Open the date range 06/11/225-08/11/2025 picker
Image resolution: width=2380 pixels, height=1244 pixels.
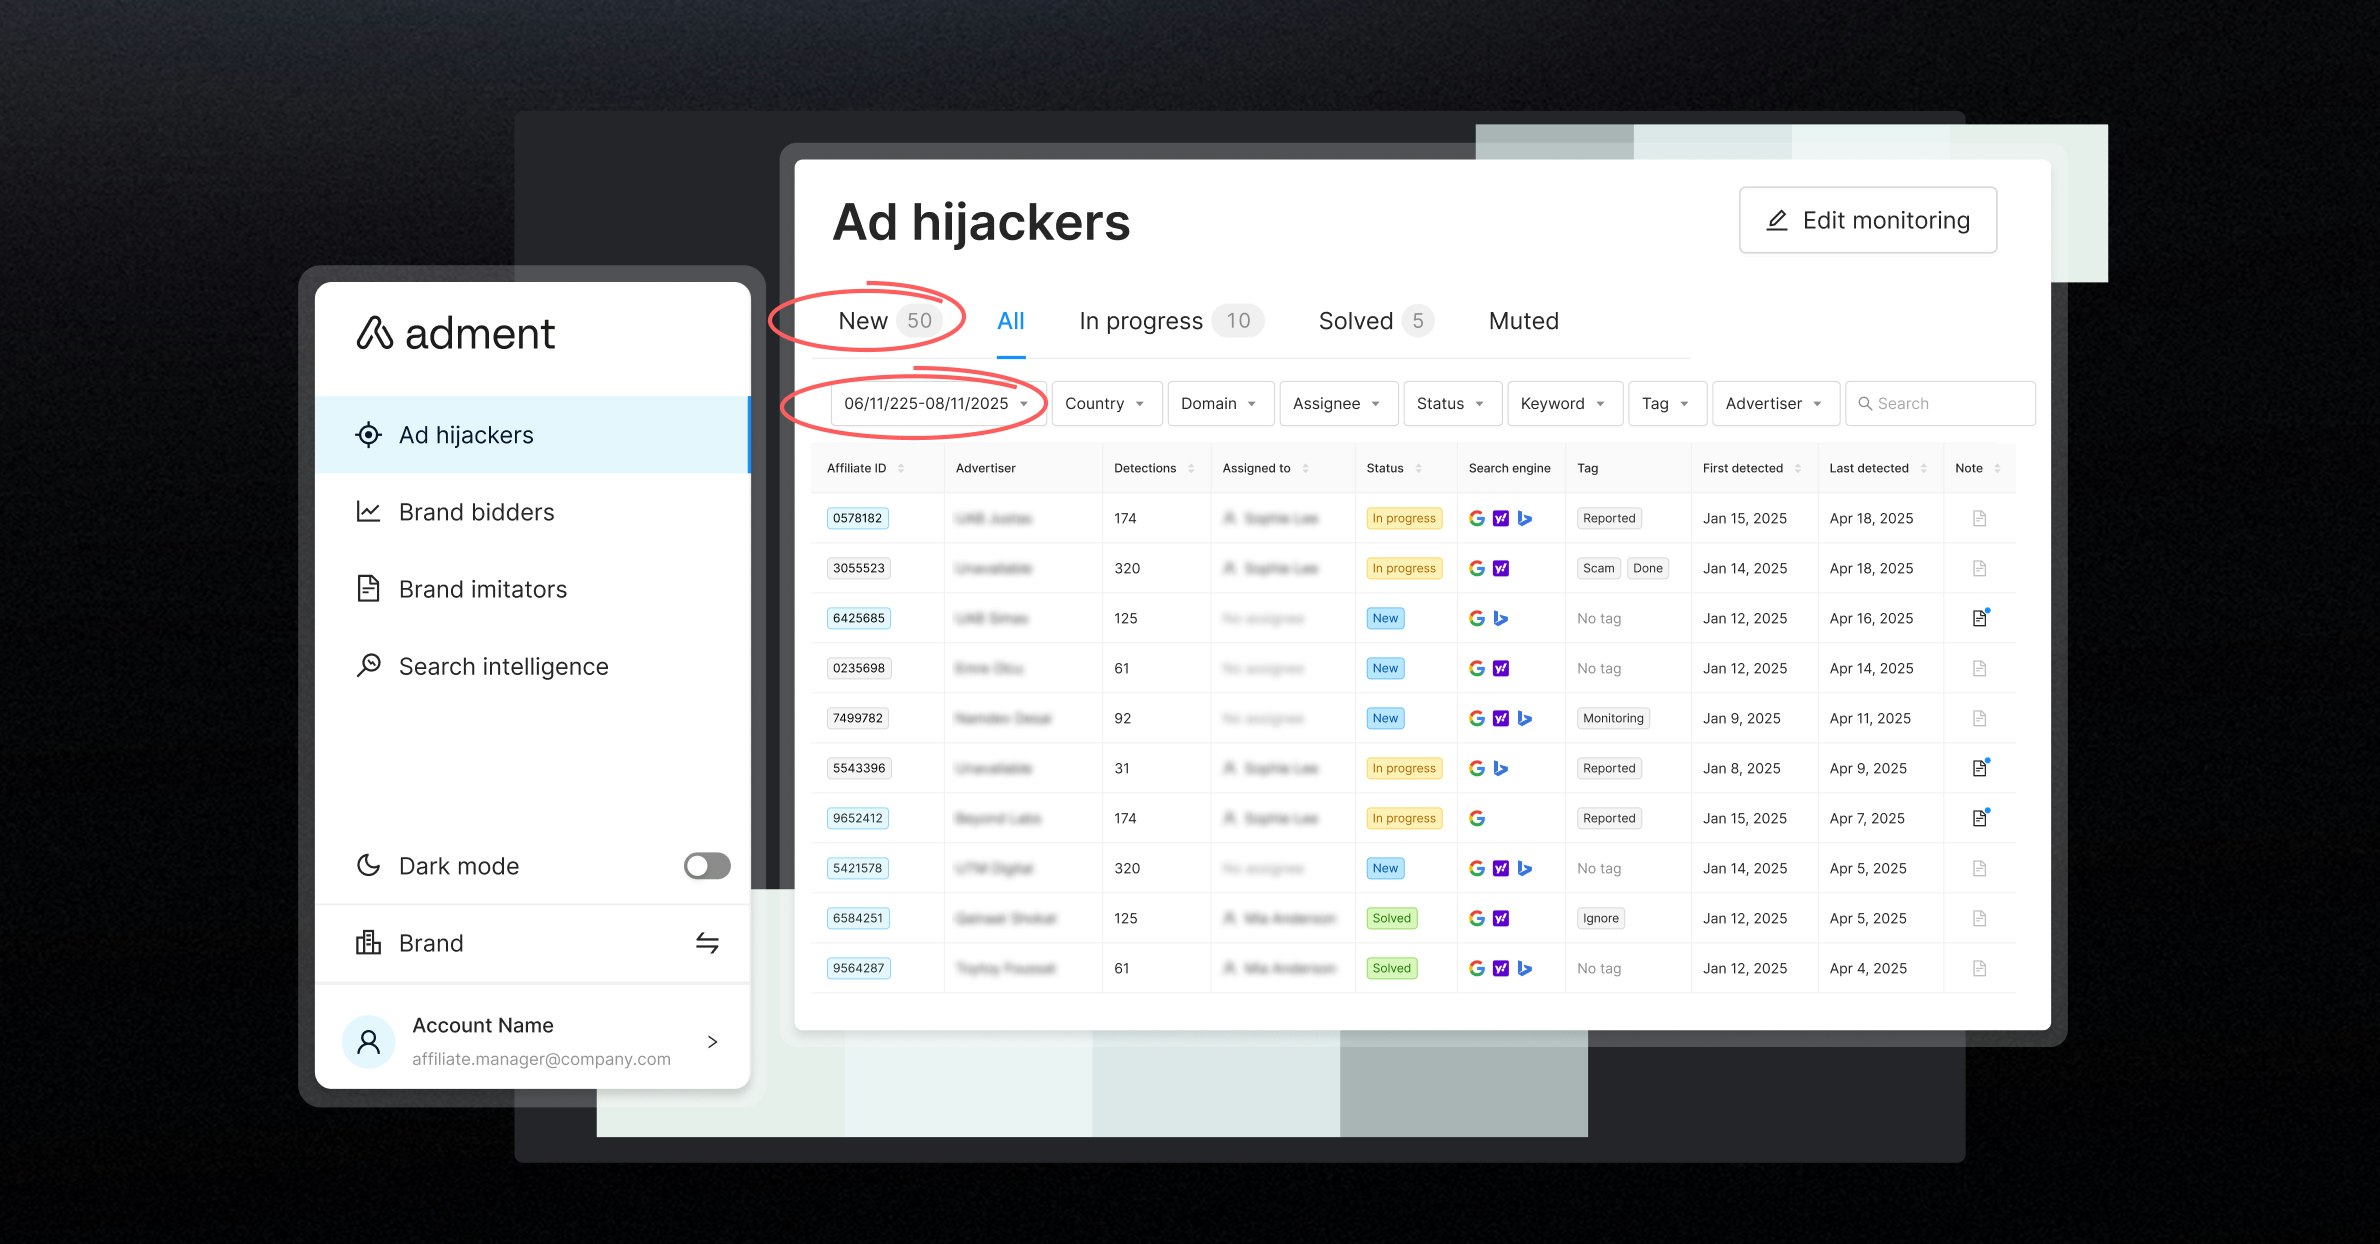[x=935, y=403]
